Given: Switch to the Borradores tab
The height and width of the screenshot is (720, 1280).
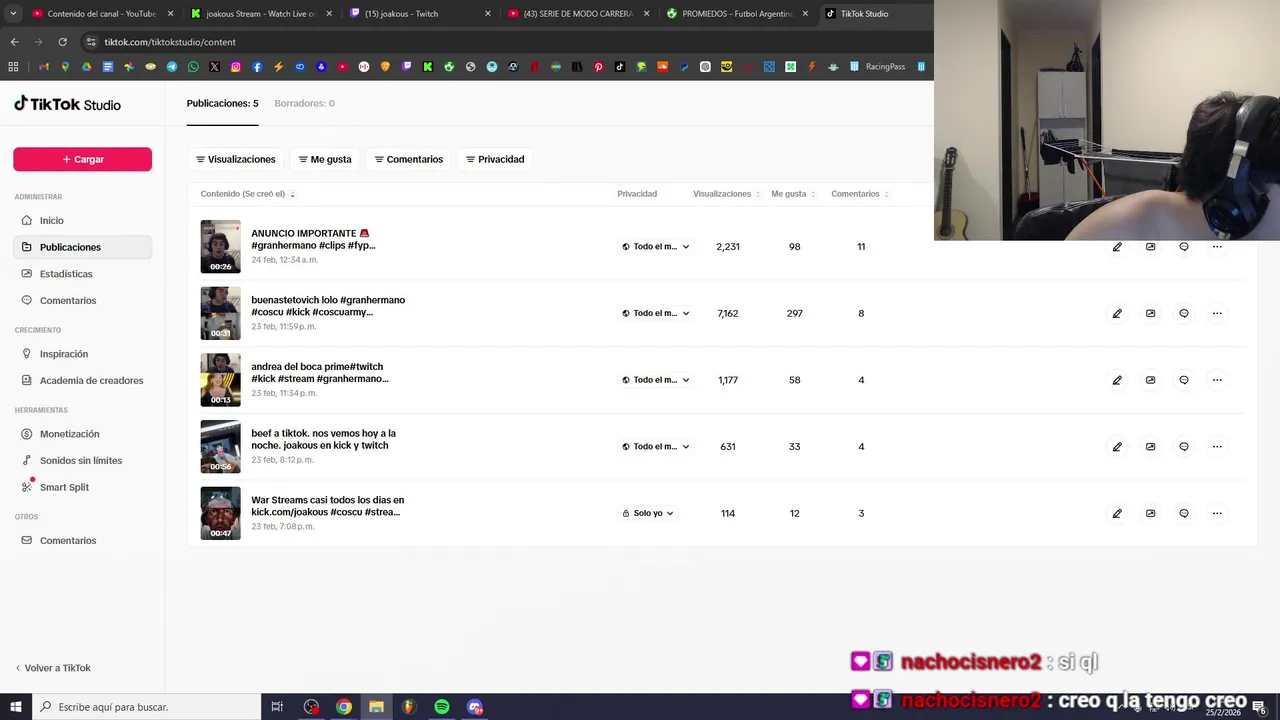Looking at the screenshot, I should click(304, 103).
